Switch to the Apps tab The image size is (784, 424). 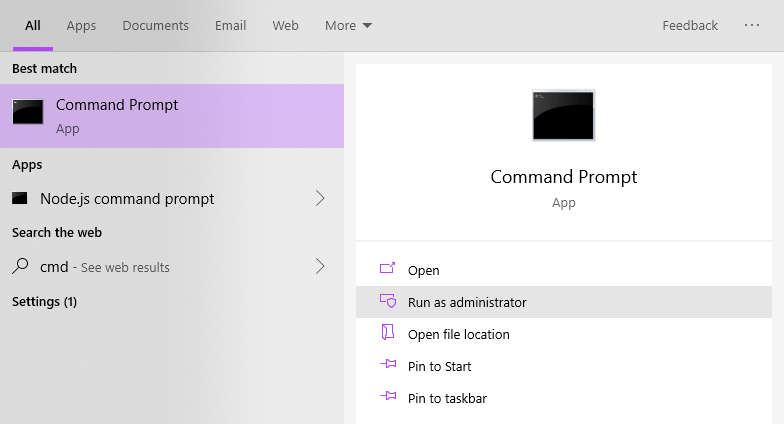pos(81,25)
